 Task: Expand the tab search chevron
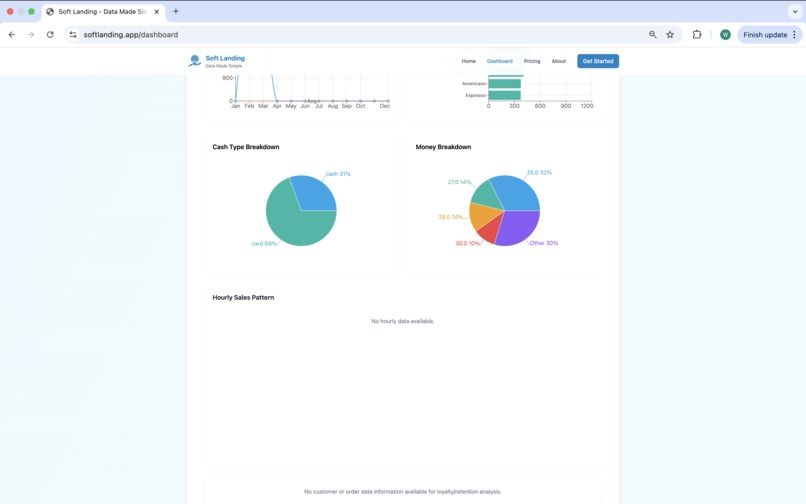point(795,11)
